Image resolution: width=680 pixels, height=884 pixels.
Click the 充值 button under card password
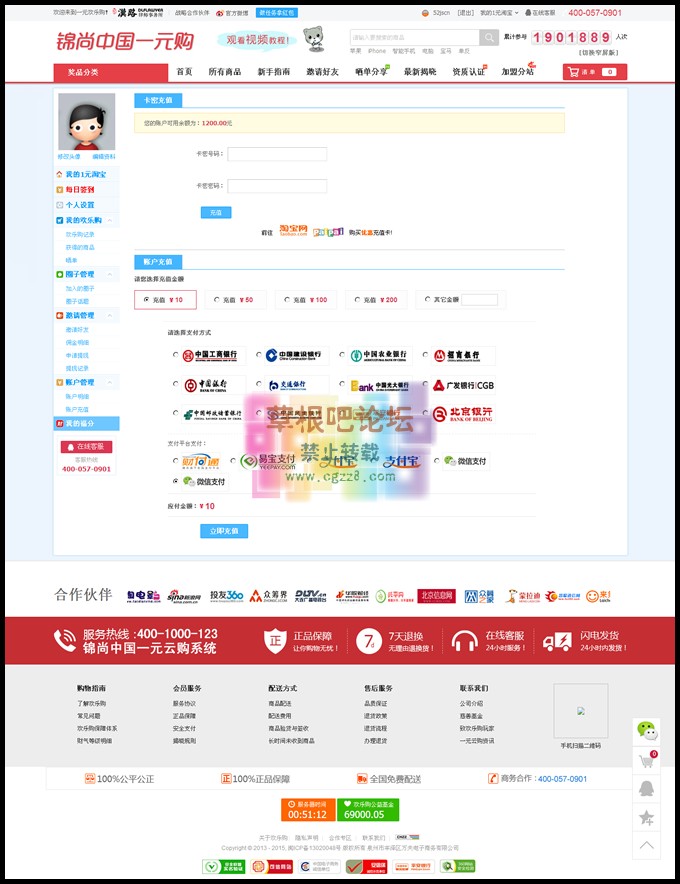click(216, 213)
